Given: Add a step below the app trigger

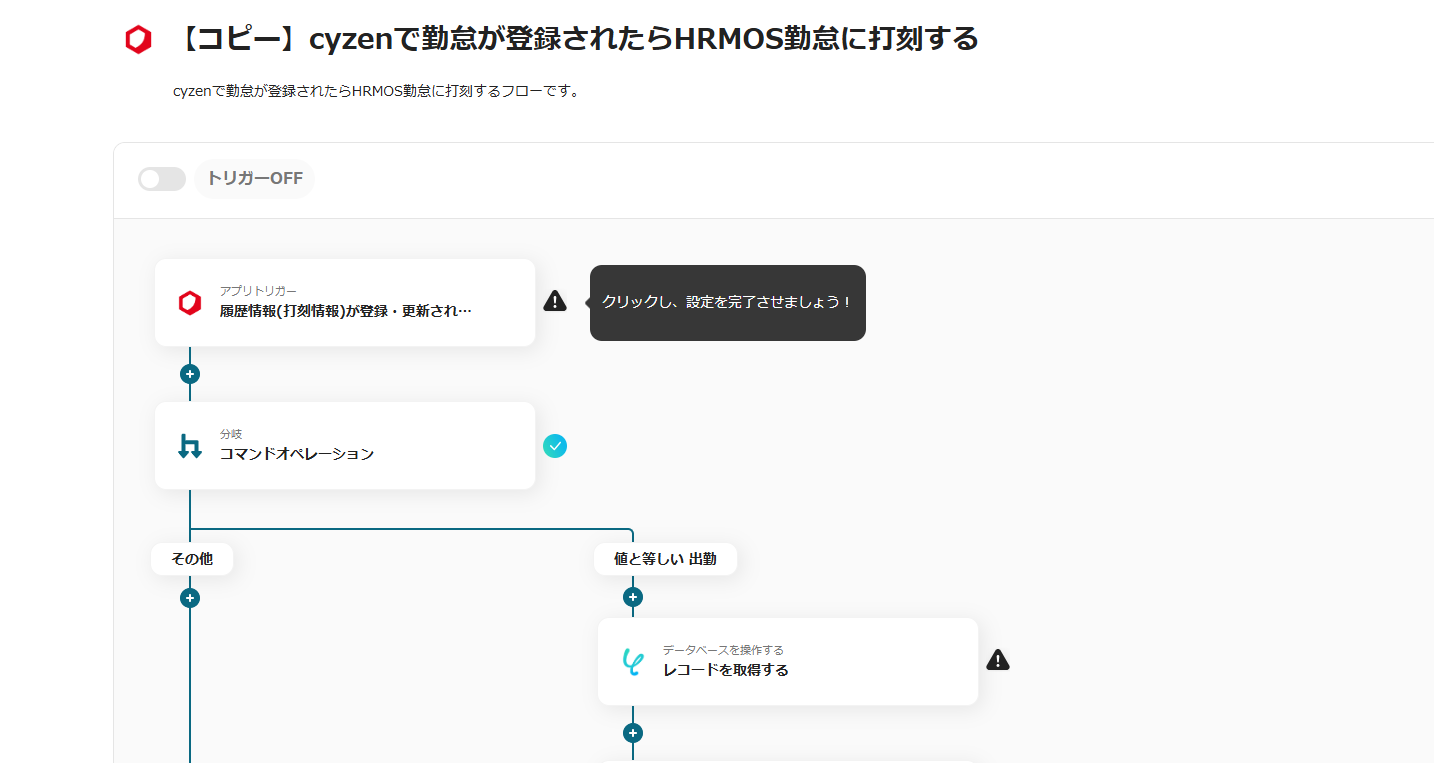Looking at the screenshot, I should (190, 374).
